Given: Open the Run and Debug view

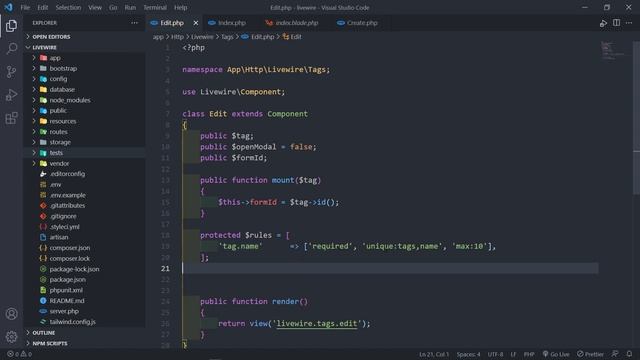Looking at the screenshot, I should (11, 95).
